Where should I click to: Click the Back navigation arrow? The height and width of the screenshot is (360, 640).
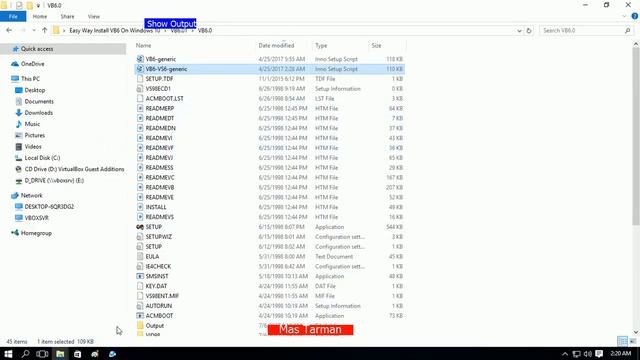(9, 30)
